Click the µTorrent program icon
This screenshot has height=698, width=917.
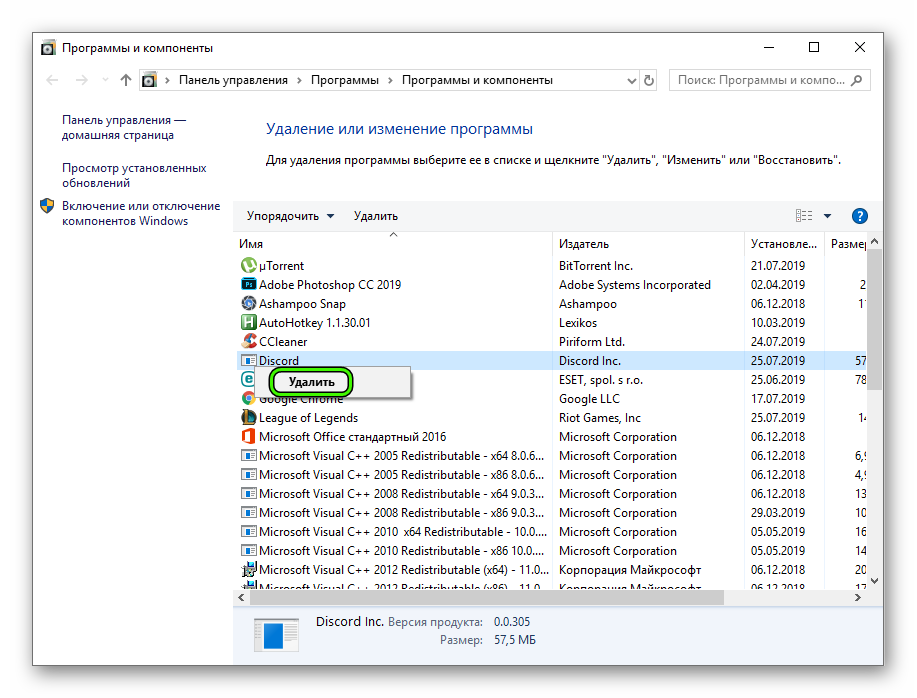click(x=249, y=265)
